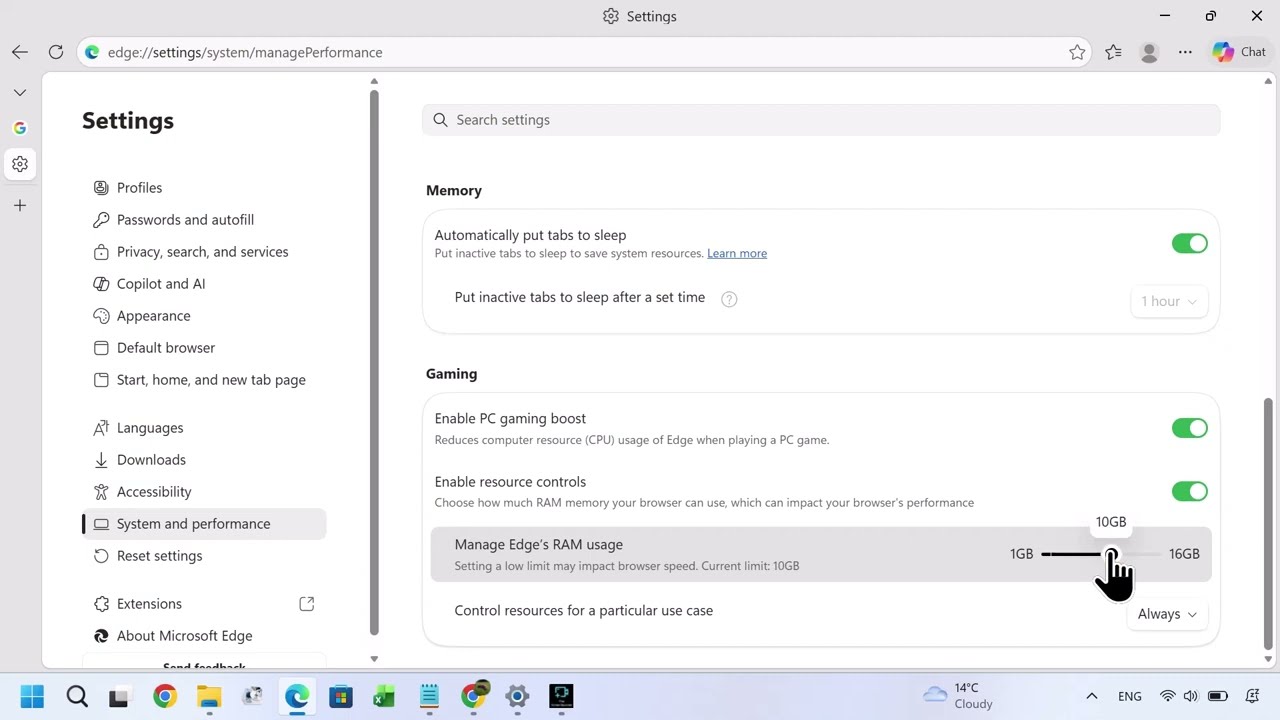Image resolution: width=1280 pixels, height=720 pixels.
Task: Open the terminal app on taskbar
Action: (x=561, y=696)
